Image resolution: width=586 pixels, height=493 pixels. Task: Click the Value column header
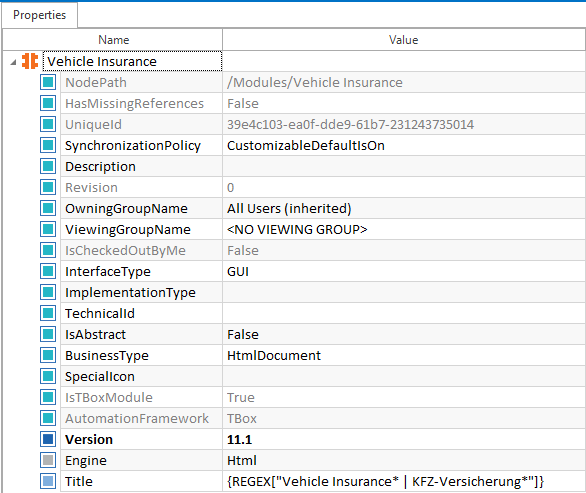(404, 40)
